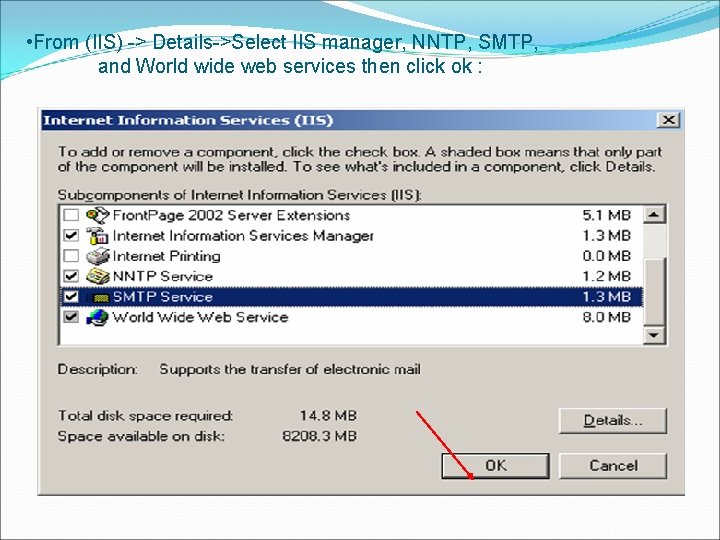
Task: Click the SMTP Service icon
Action: pos(98,297)
